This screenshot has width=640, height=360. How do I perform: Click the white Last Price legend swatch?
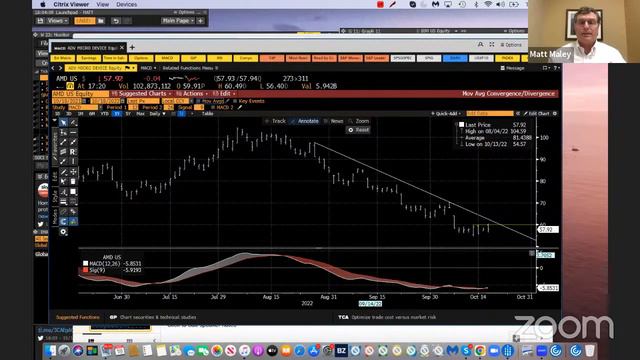point(461,125)
